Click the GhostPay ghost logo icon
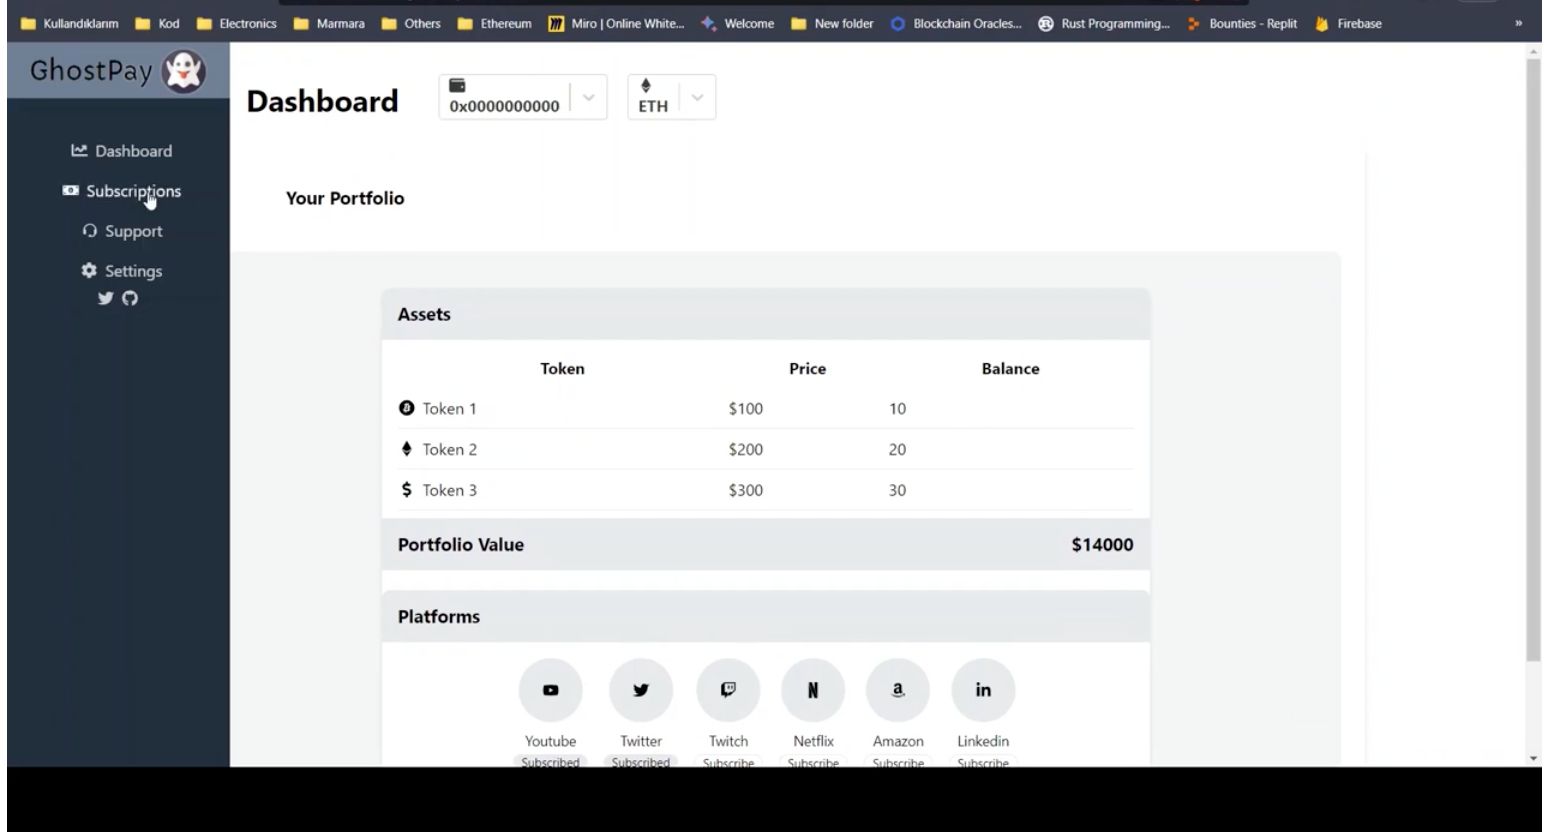 pyautogui.click(x=184, y=72)
